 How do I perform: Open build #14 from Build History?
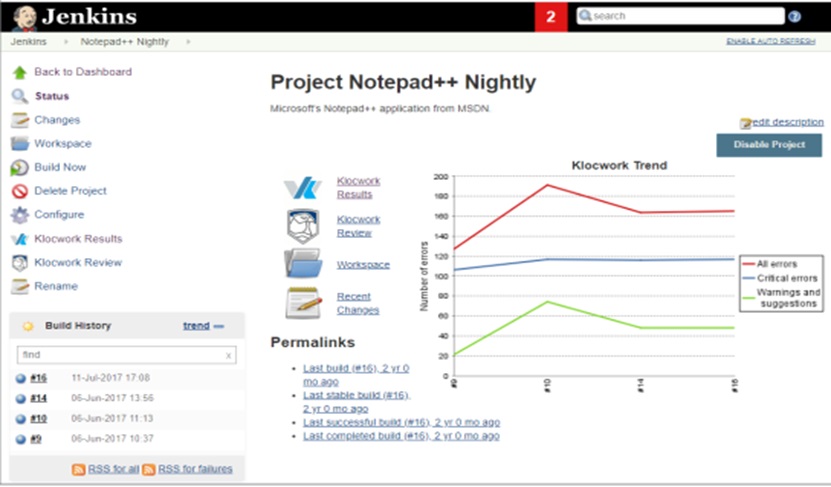coord(39,398)
